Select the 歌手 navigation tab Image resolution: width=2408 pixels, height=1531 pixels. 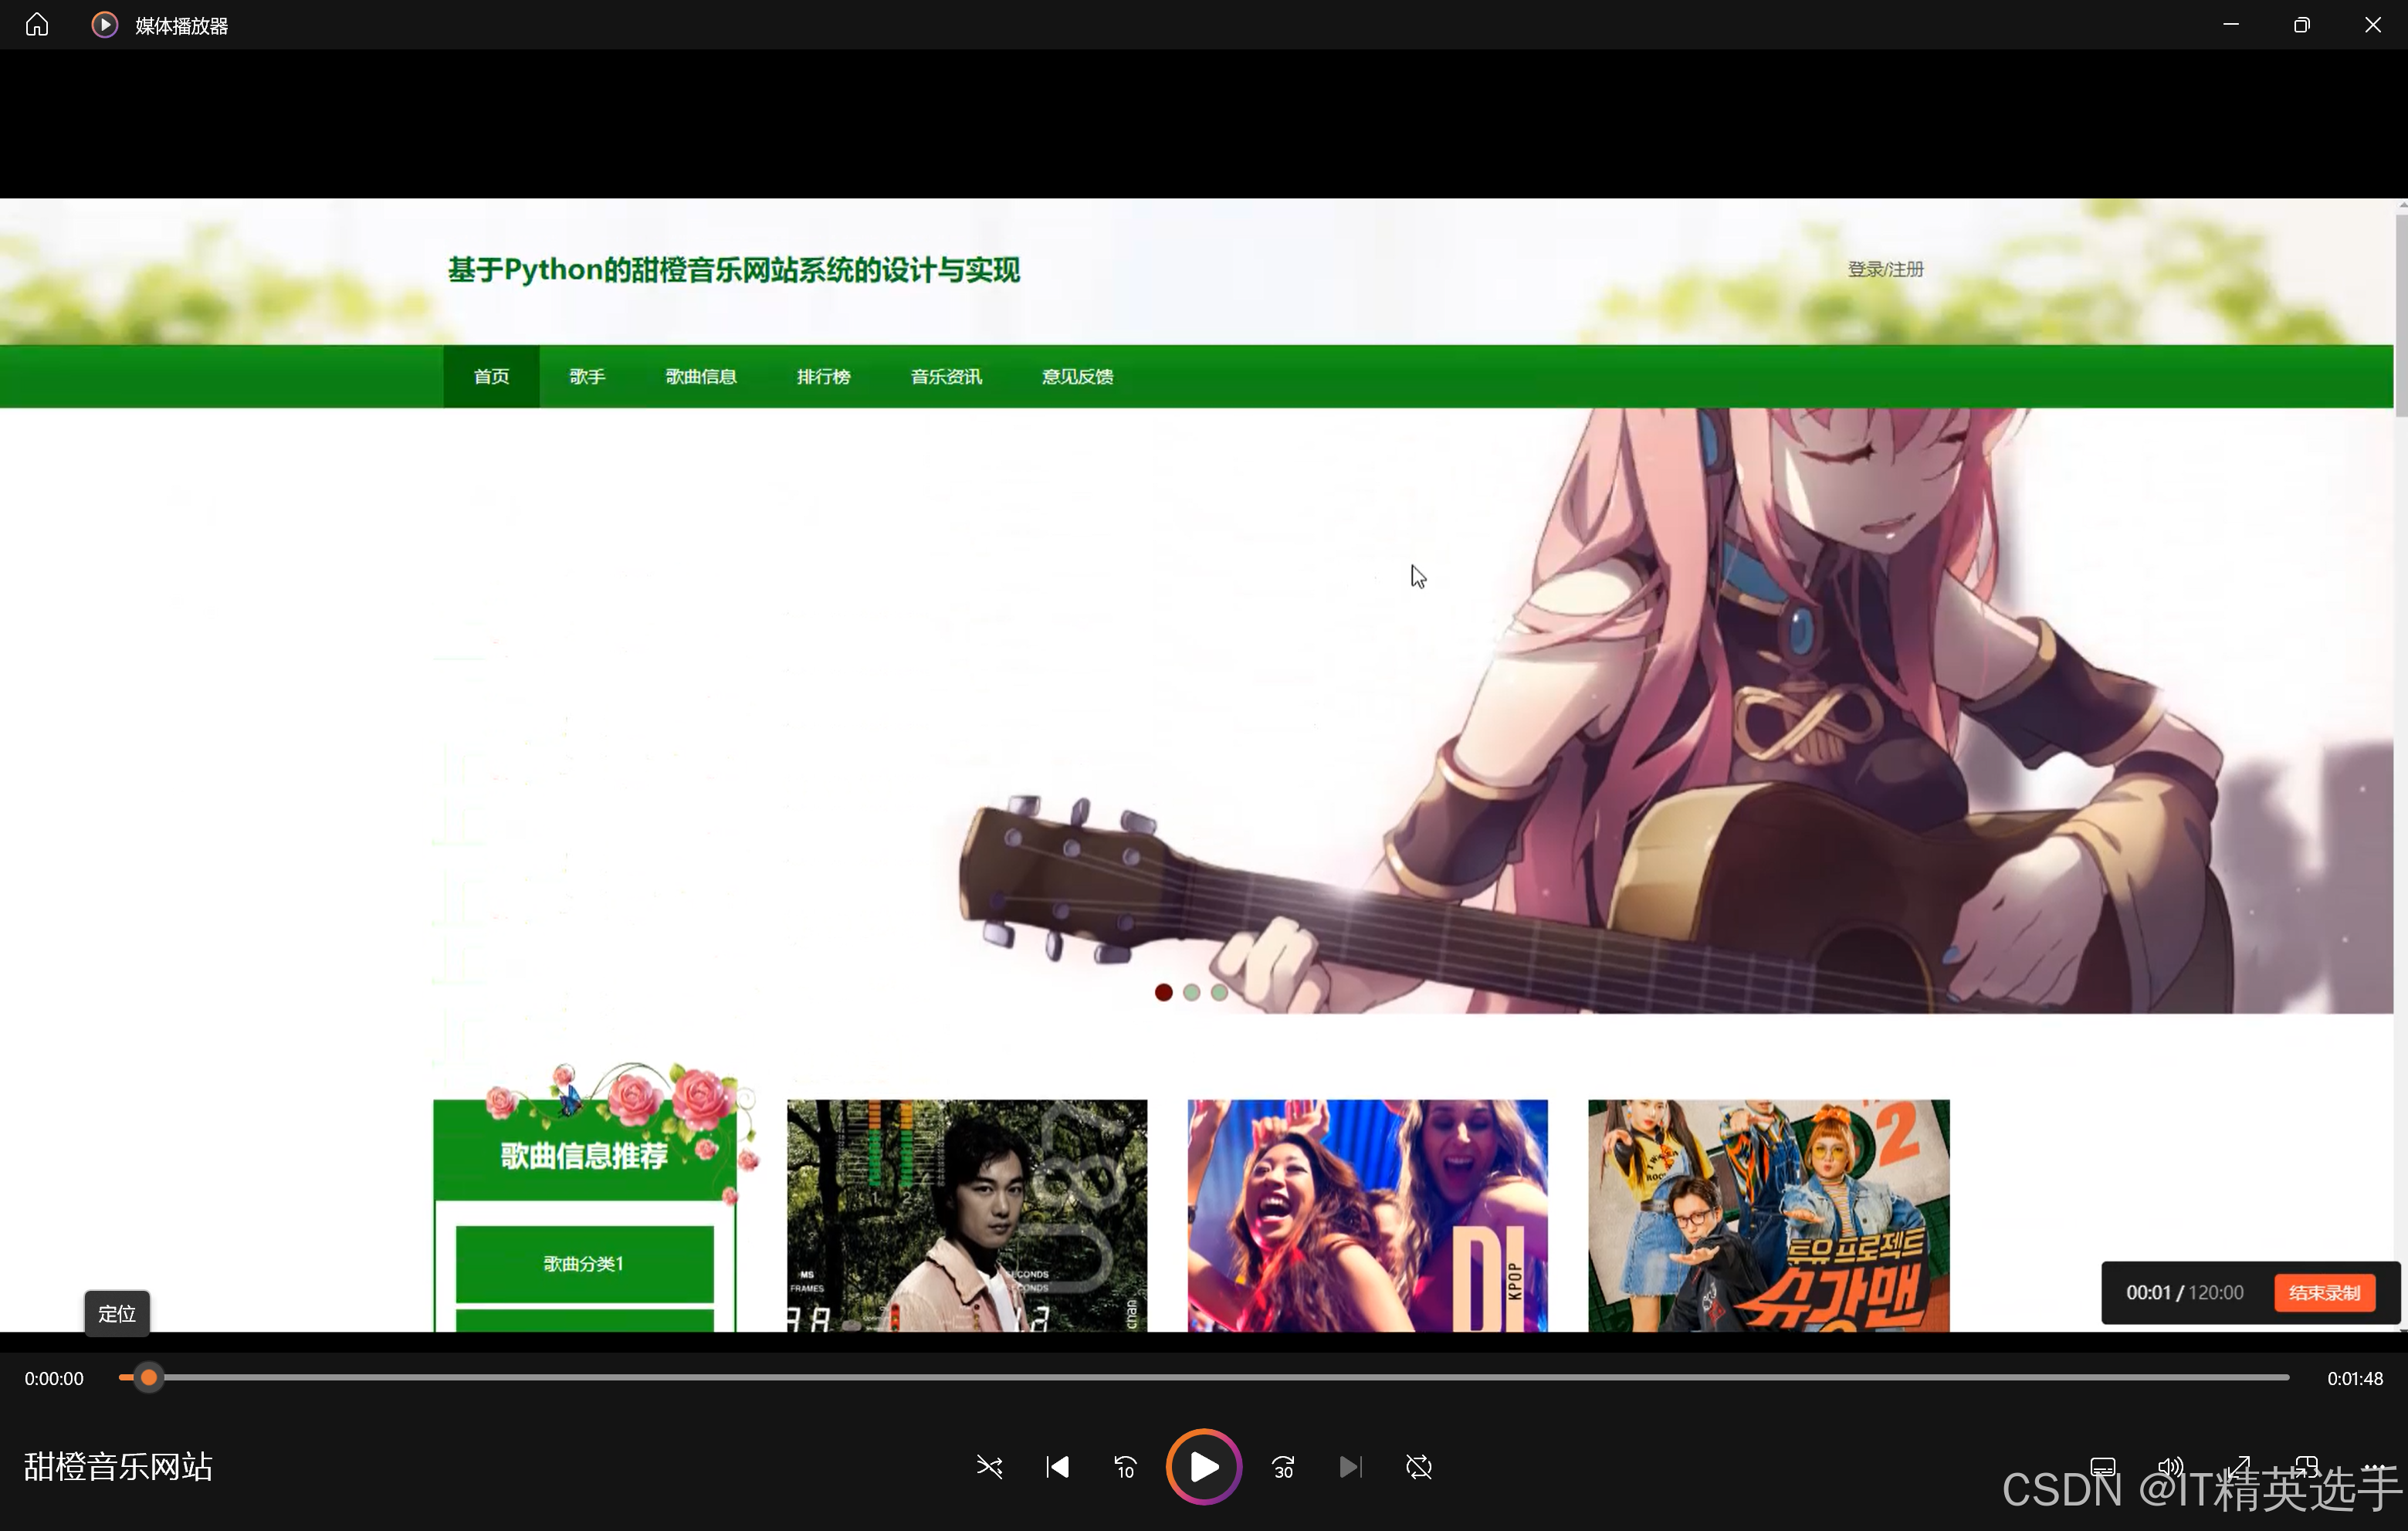tap(587, 376)
